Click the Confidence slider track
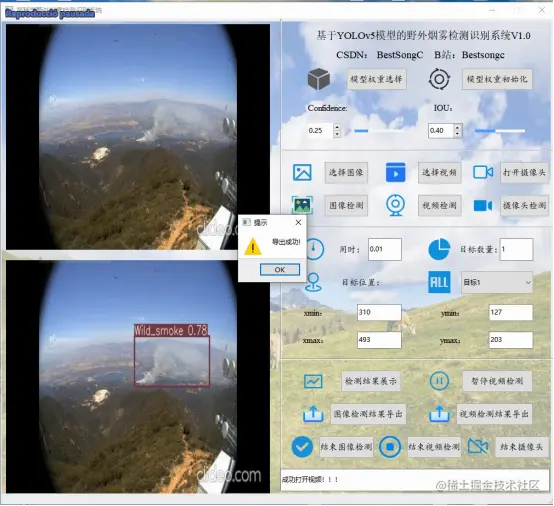Image resolution: width=554 pixels, height=506 pixels. (379, 131)
